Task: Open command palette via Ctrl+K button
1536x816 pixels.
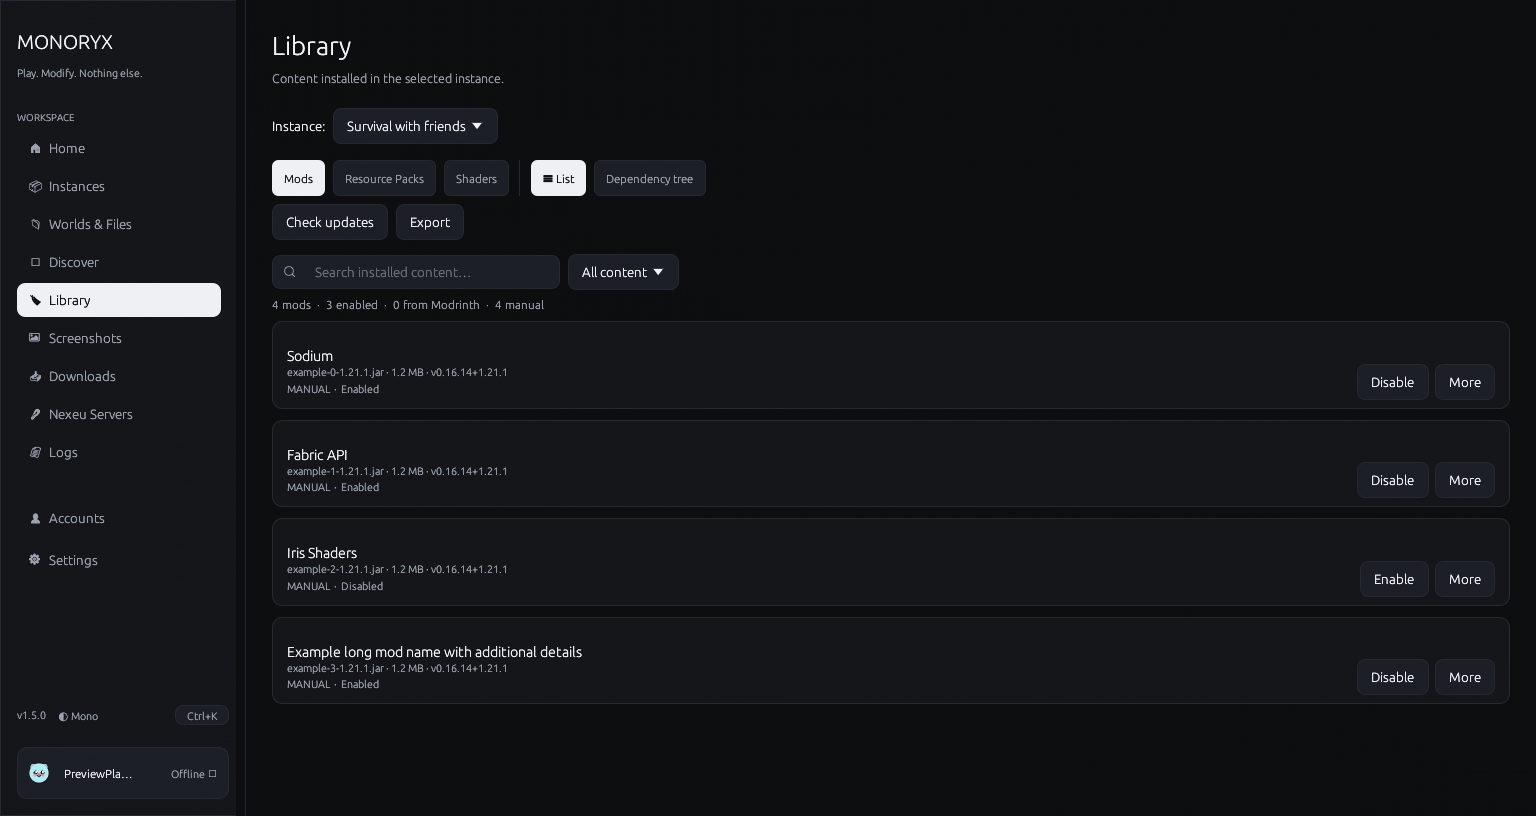Action: click(x=202, y=715)
